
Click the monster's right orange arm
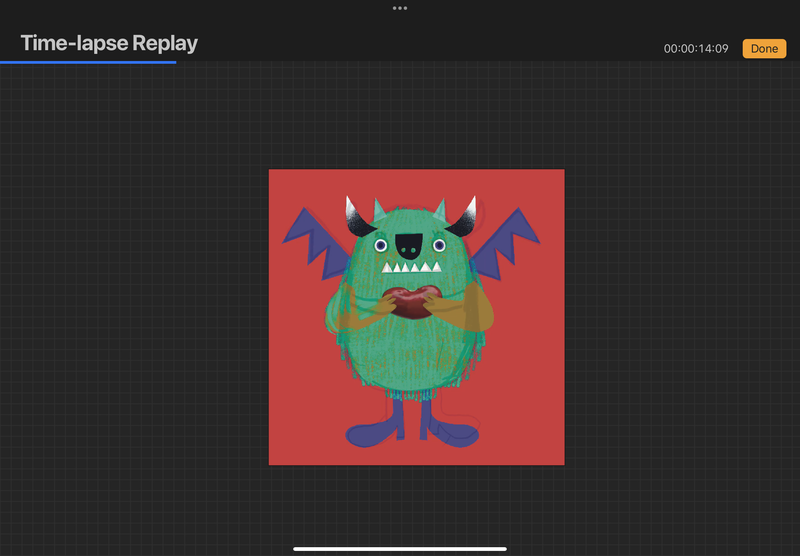472,311
